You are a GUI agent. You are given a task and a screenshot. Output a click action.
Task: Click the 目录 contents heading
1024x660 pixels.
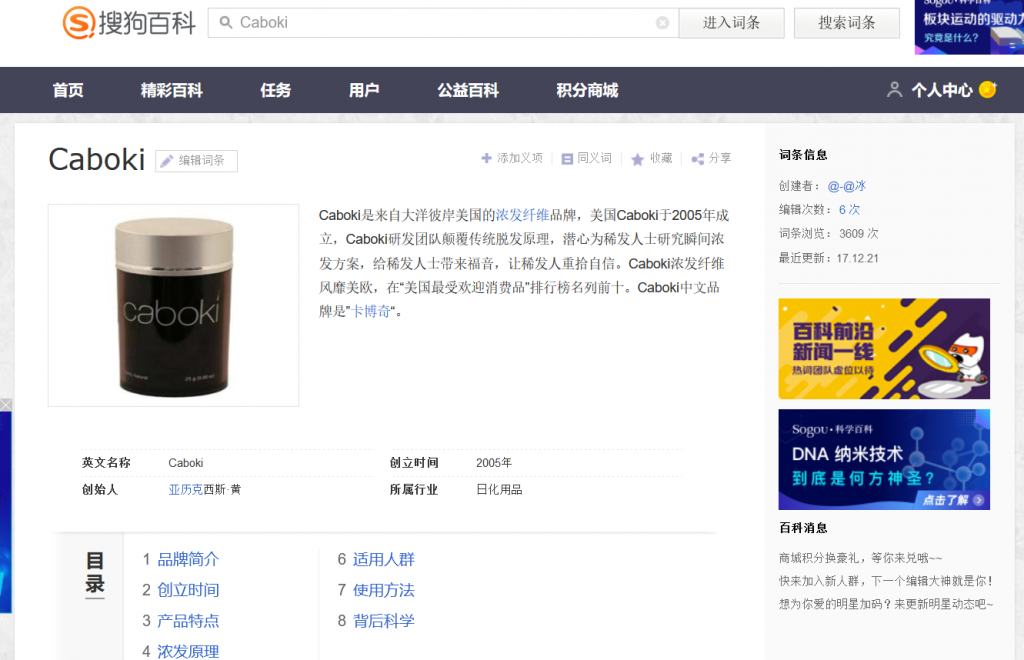[95, 573]
